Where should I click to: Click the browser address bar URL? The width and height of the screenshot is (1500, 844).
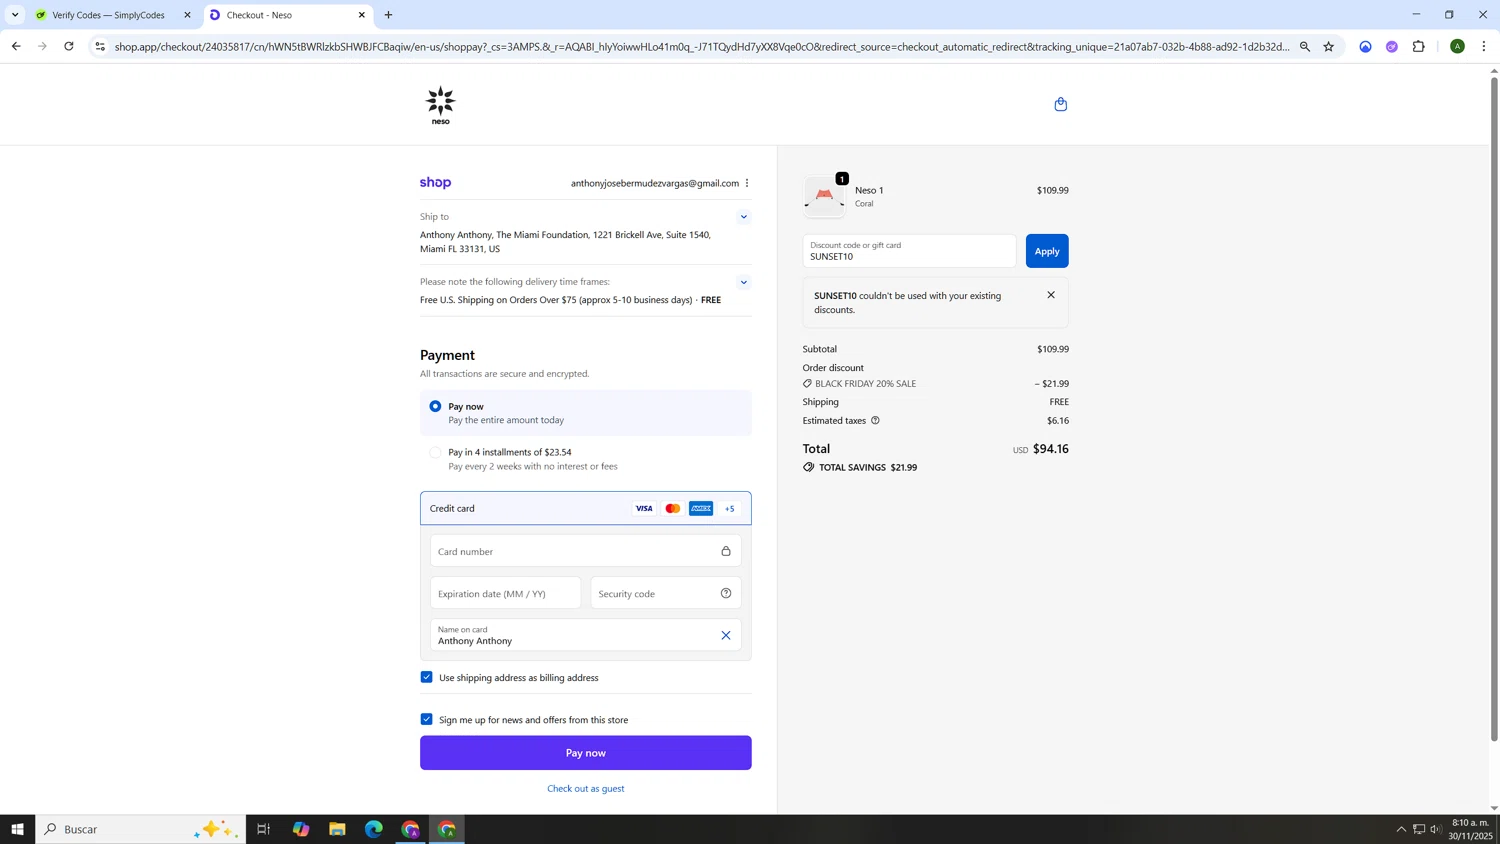702,46
